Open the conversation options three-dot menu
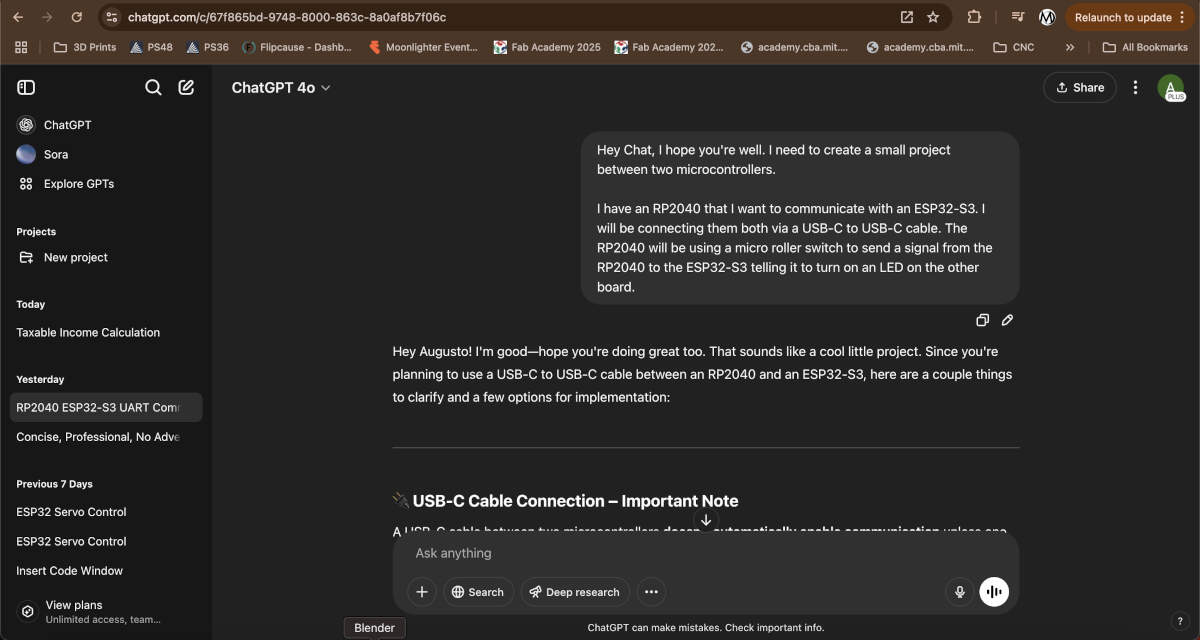The image size is (1200, 640). (x=1135, y=88)
